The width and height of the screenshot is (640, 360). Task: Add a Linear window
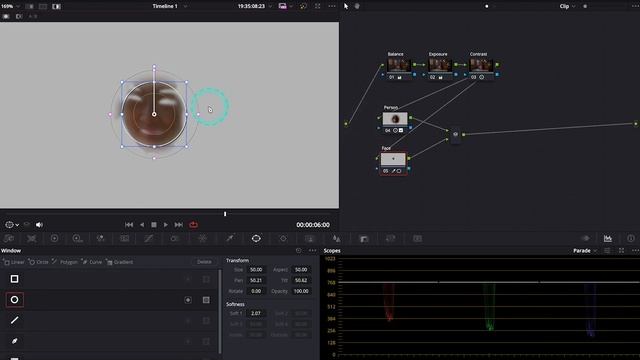[x=14, y=262]
